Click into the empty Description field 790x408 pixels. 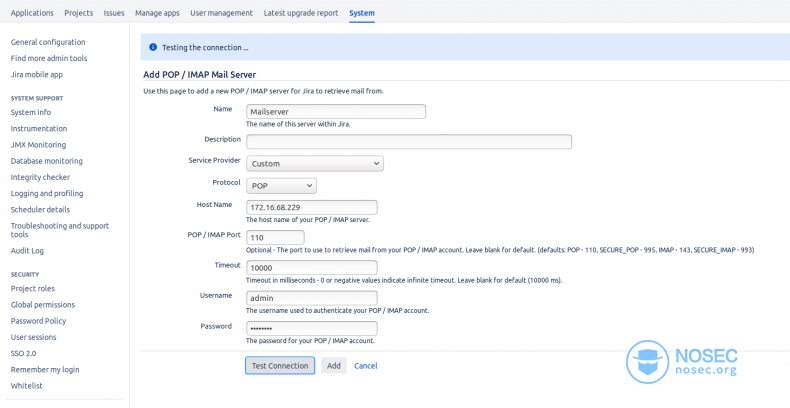click(x=409, y=142)
